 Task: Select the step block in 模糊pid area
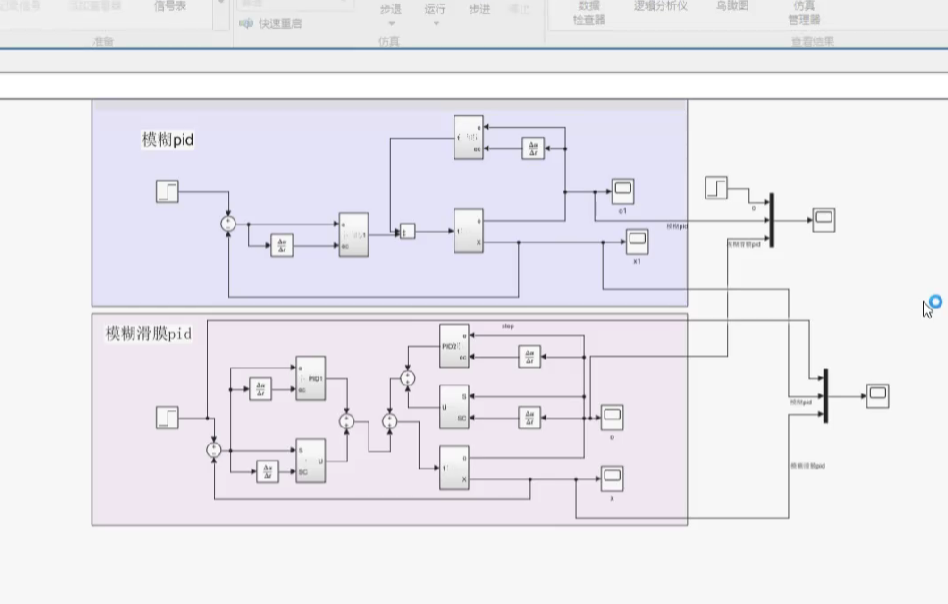167,191
